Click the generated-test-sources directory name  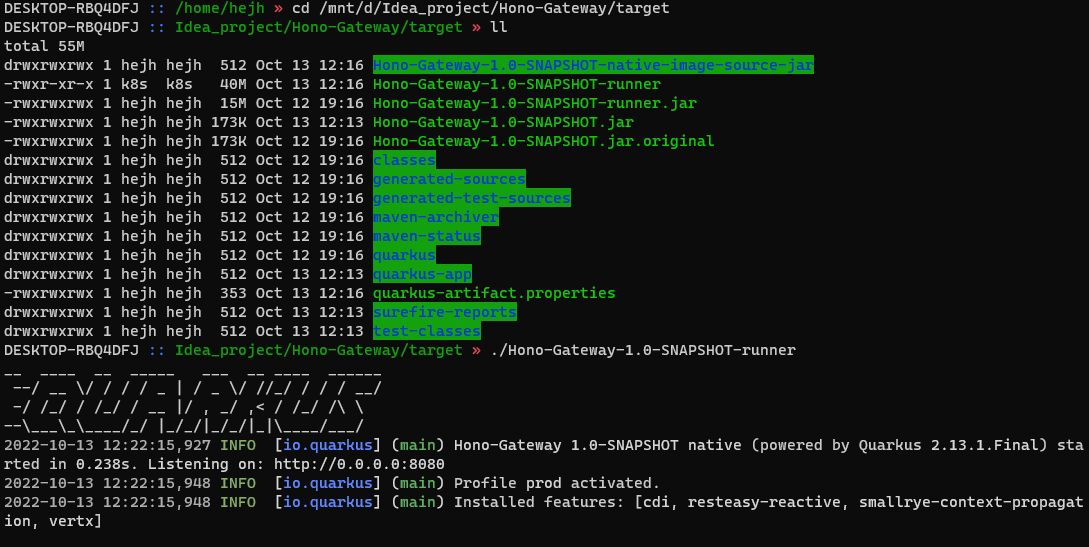(471, 199)
